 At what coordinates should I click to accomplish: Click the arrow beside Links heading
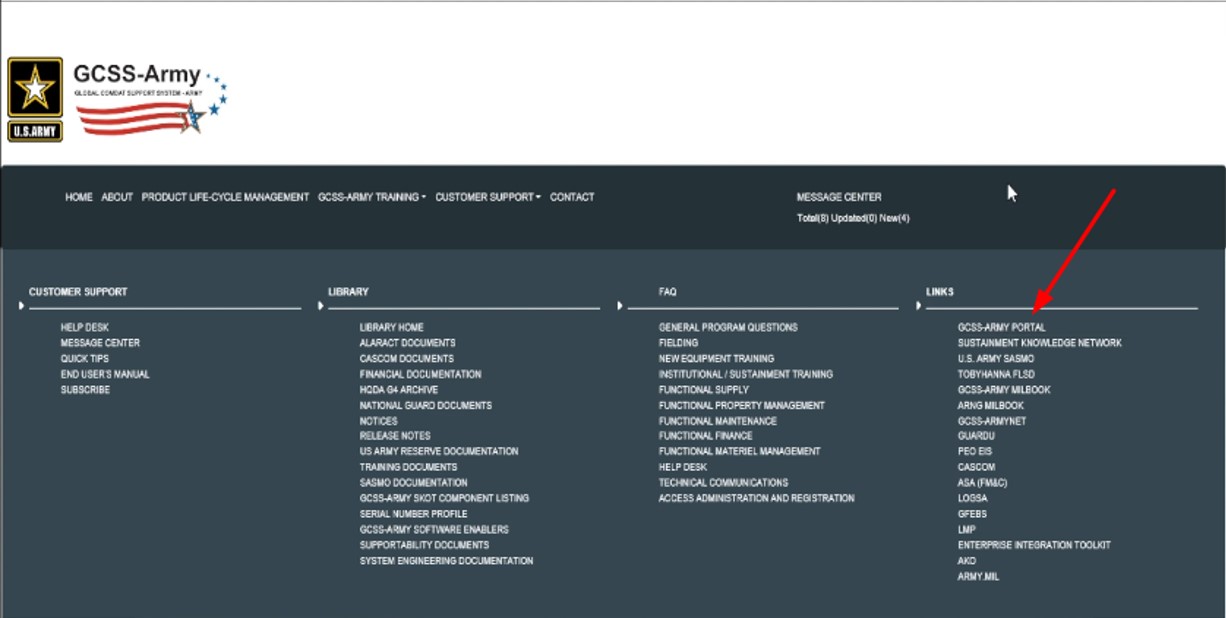[919, 306]
